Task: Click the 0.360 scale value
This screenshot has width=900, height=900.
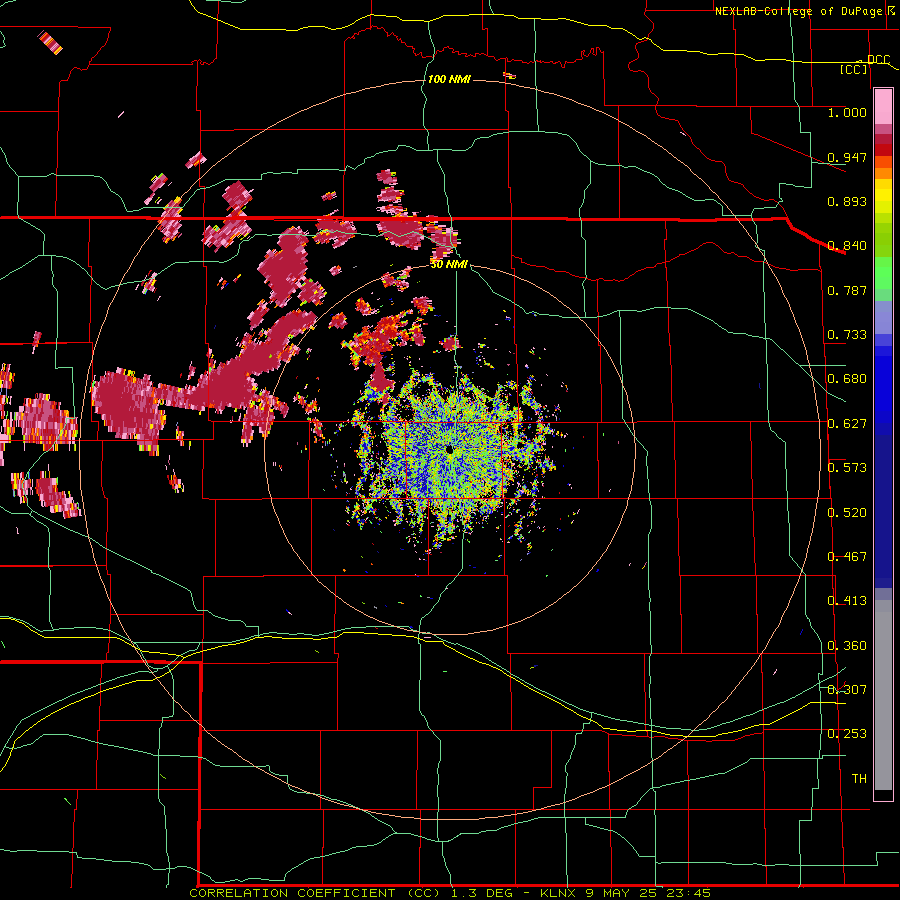Action: (x=847, y=646)
